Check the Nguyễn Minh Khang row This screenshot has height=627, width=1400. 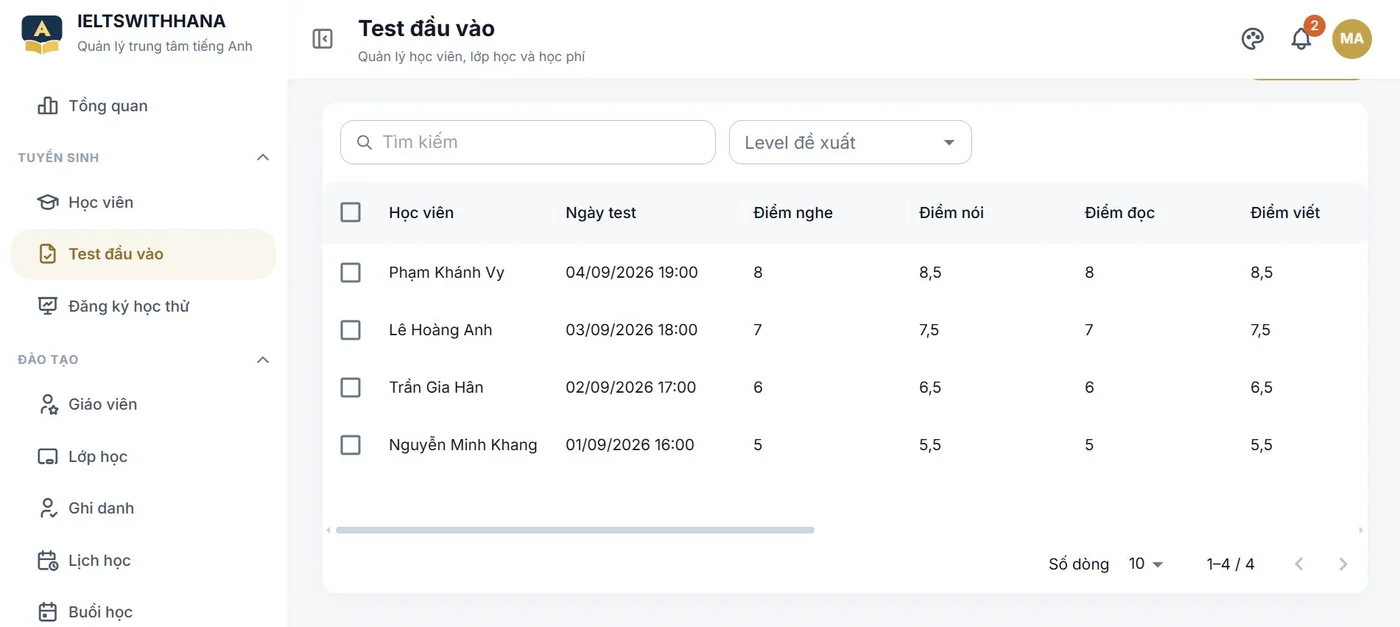pyautogui.click(x=350, y=445)
